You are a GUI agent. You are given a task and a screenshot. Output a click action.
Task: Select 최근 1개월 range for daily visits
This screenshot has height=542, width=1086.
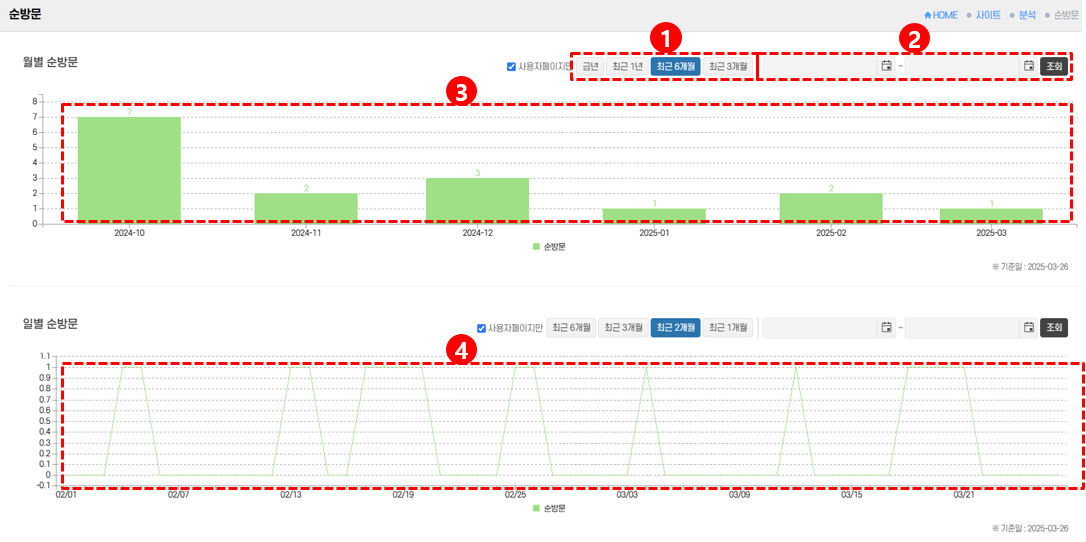click(727, 328)
